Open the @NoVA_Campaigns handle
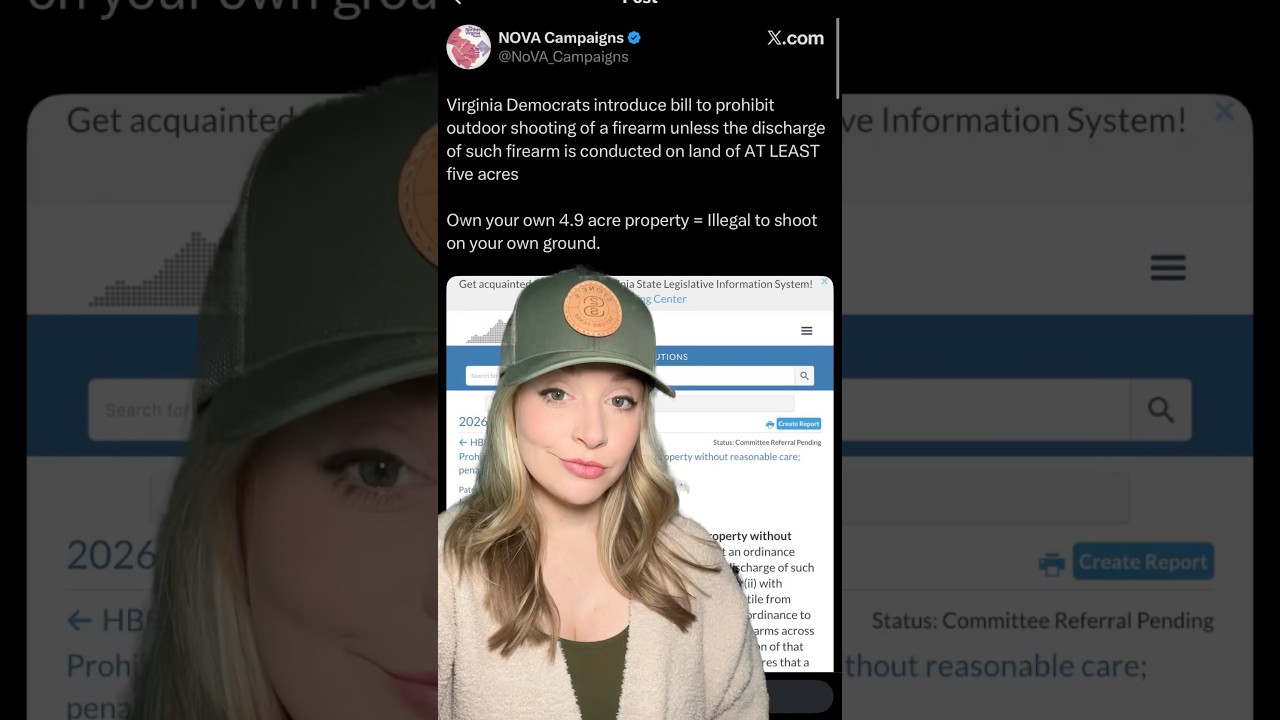 (x=563, y=57)
